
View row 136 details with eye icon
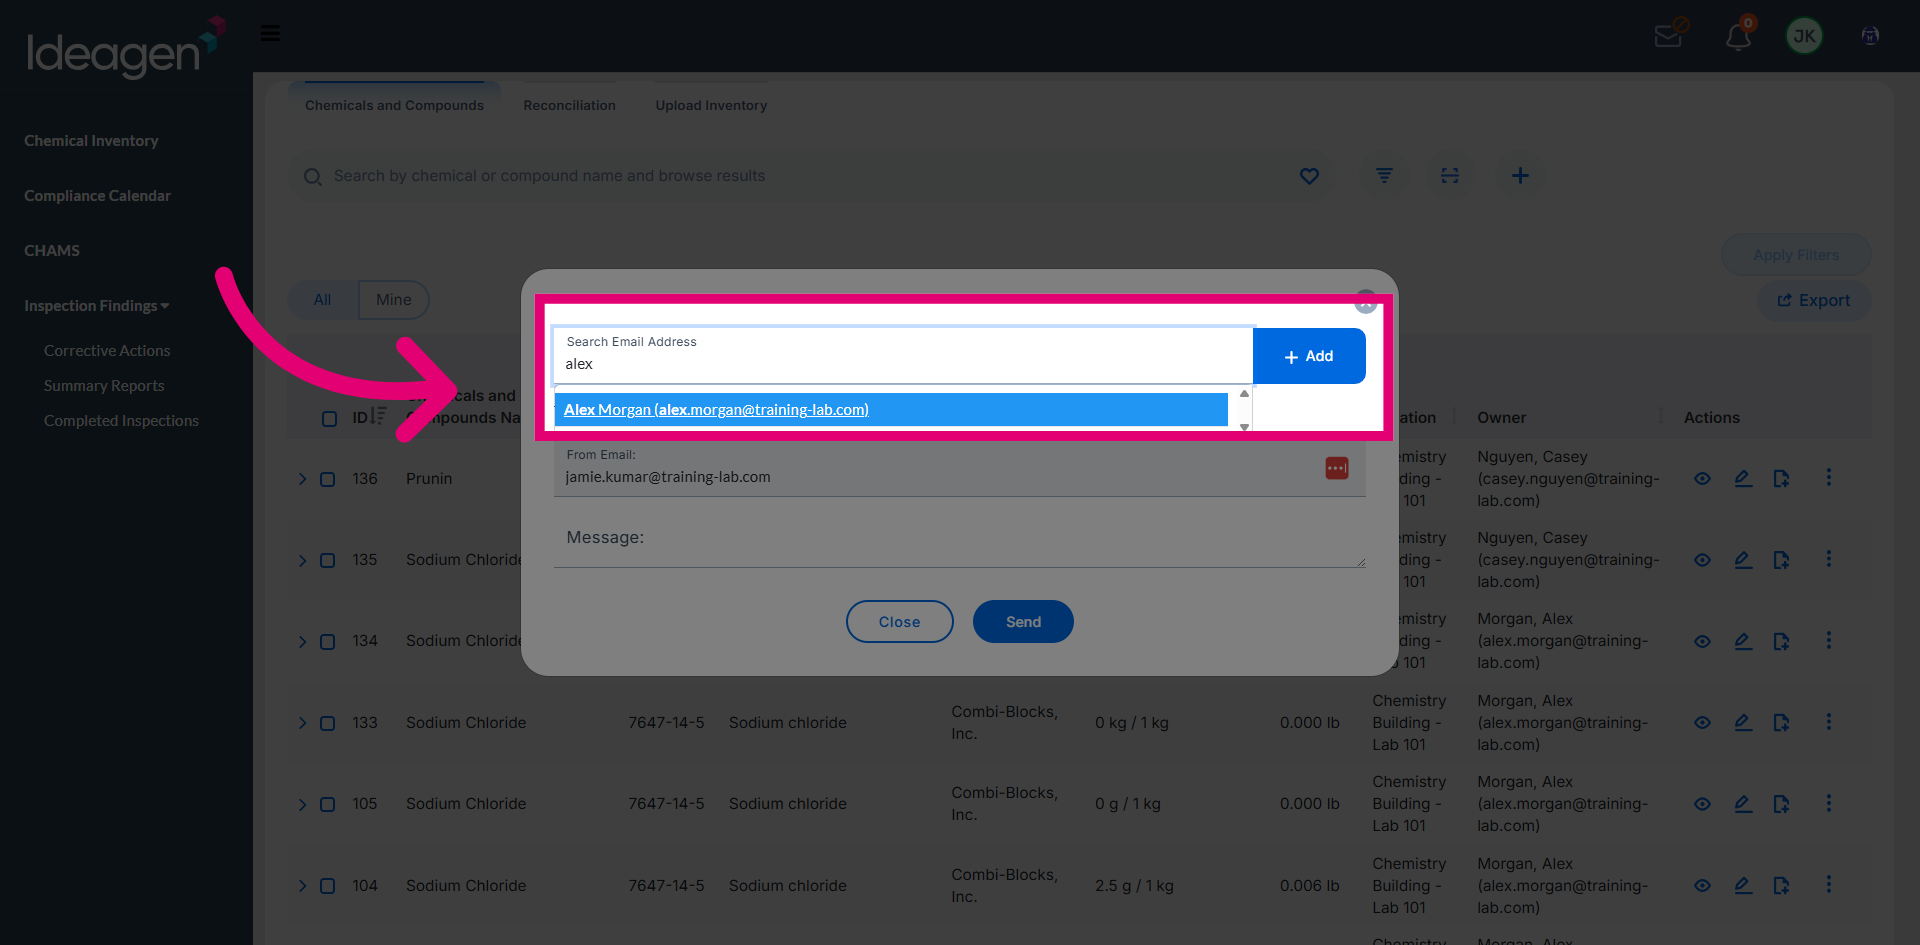[1702, 478]
